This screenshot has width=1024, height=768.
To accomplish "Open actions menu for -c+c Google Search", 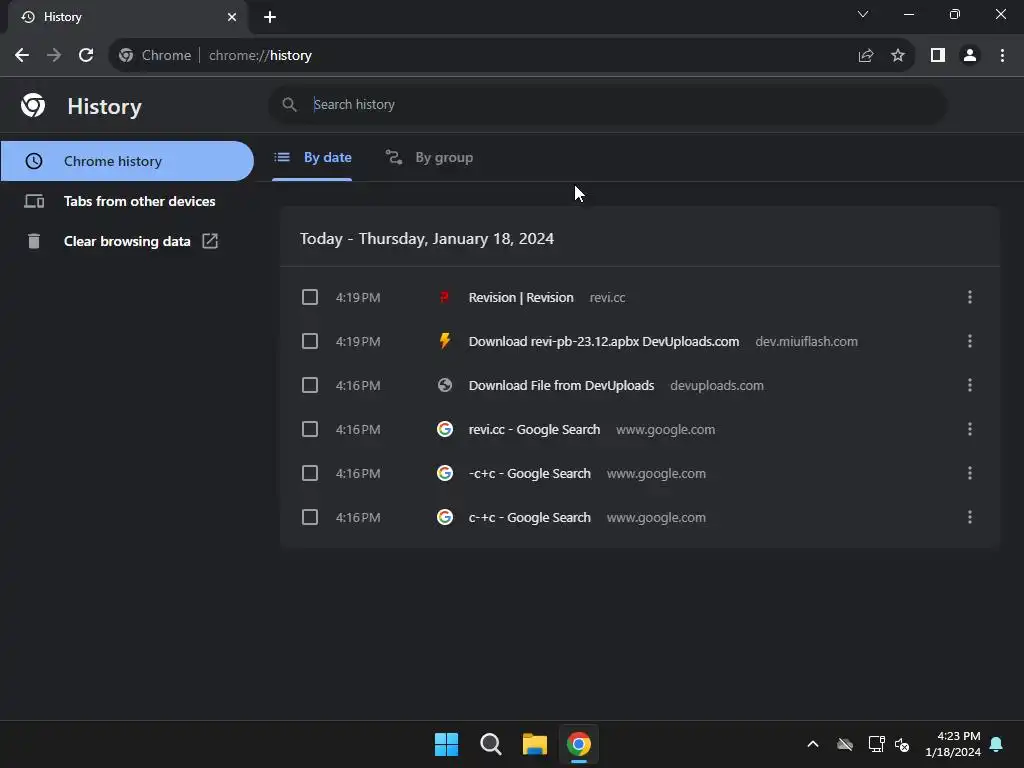I will (x=970, y=473).
